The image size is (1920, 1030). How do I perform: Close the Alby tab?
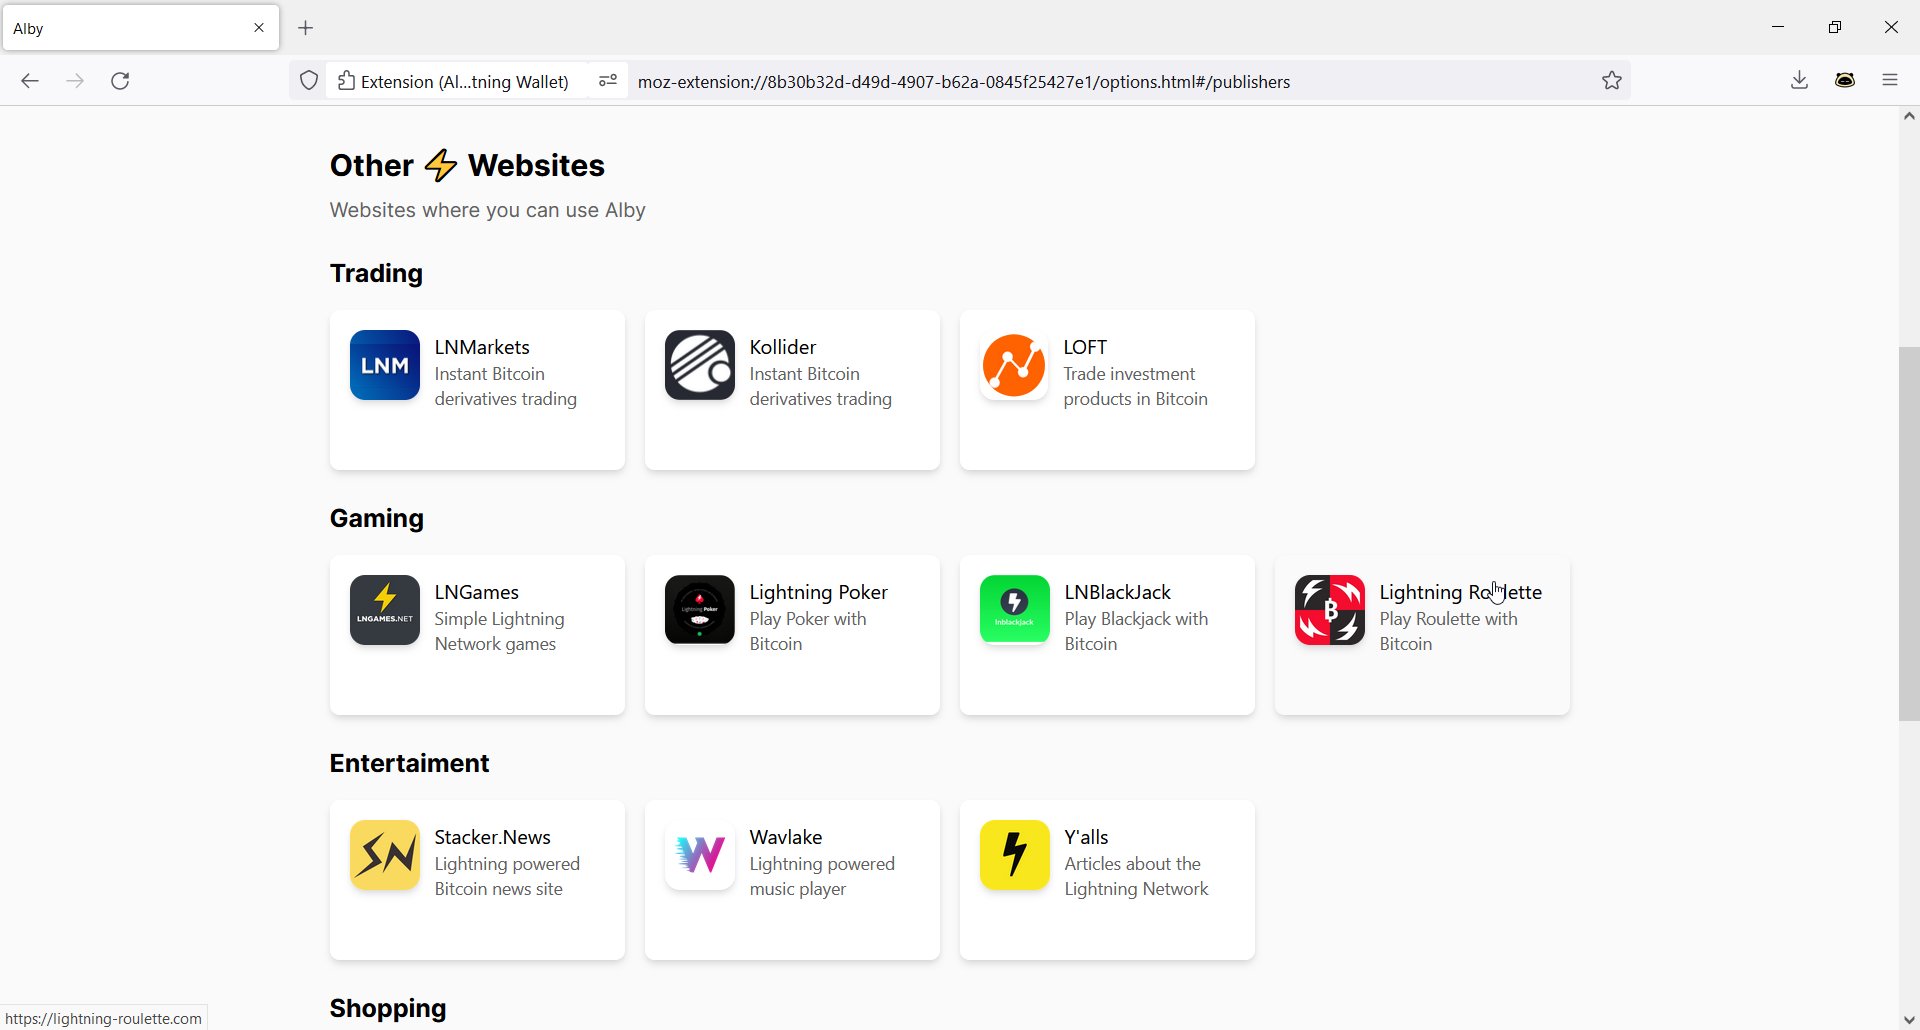click(259, 28)
